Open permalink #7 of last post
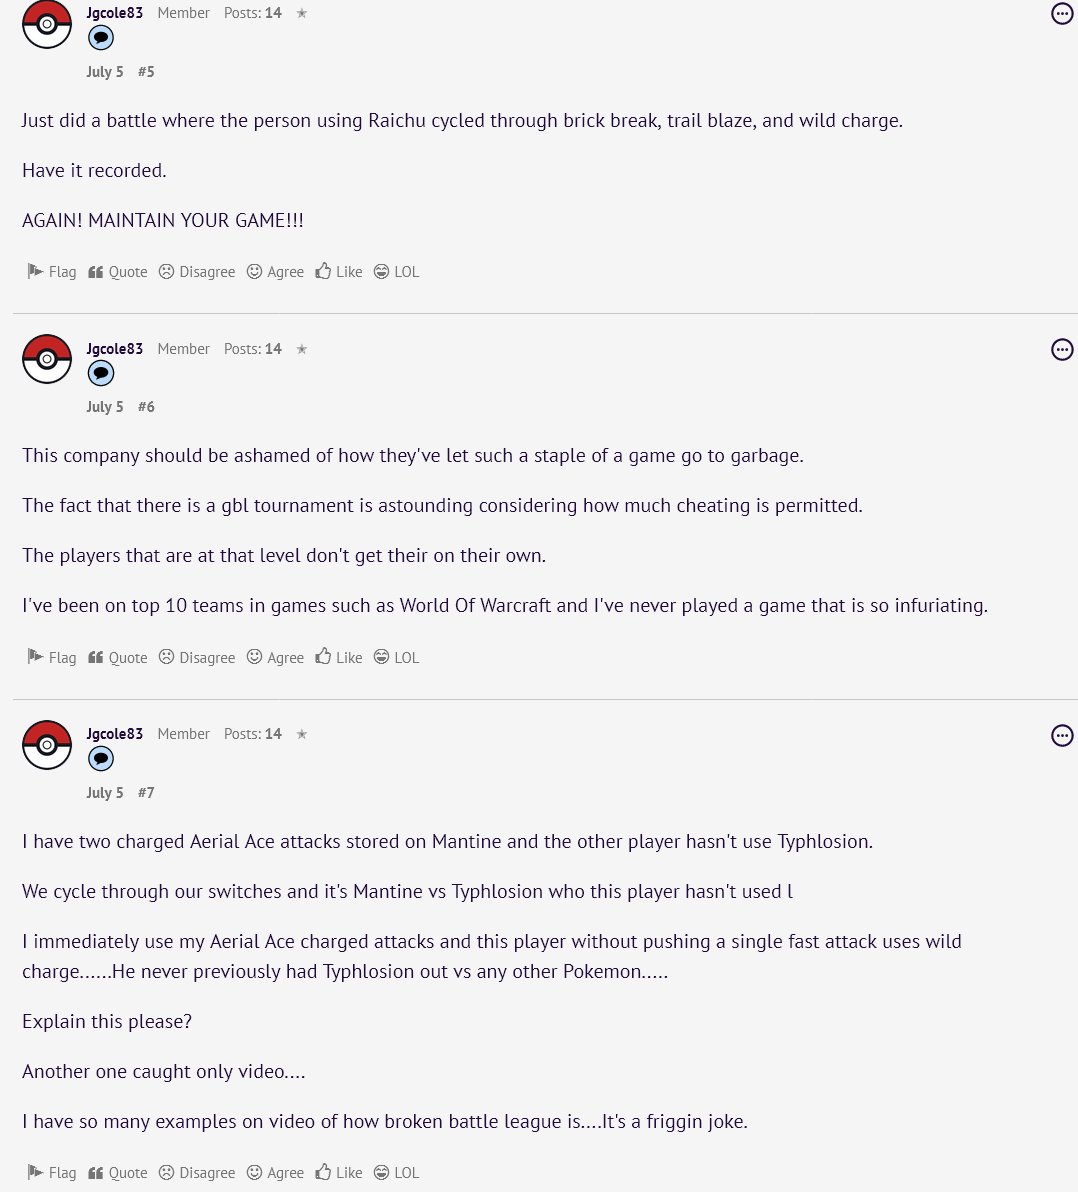The width and height of the screenshot is (1078, 1192). click(x=146, y=793)
